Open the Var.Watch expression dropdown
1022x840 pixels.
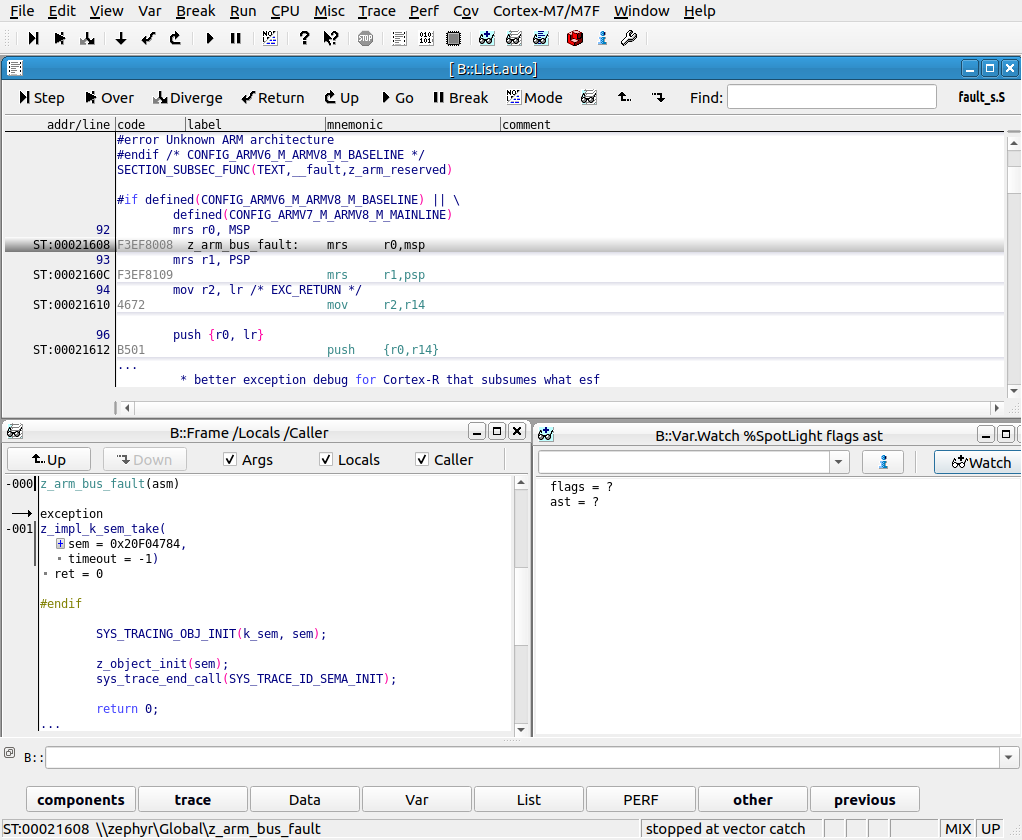pyautogui.click(x=838, y=461)
